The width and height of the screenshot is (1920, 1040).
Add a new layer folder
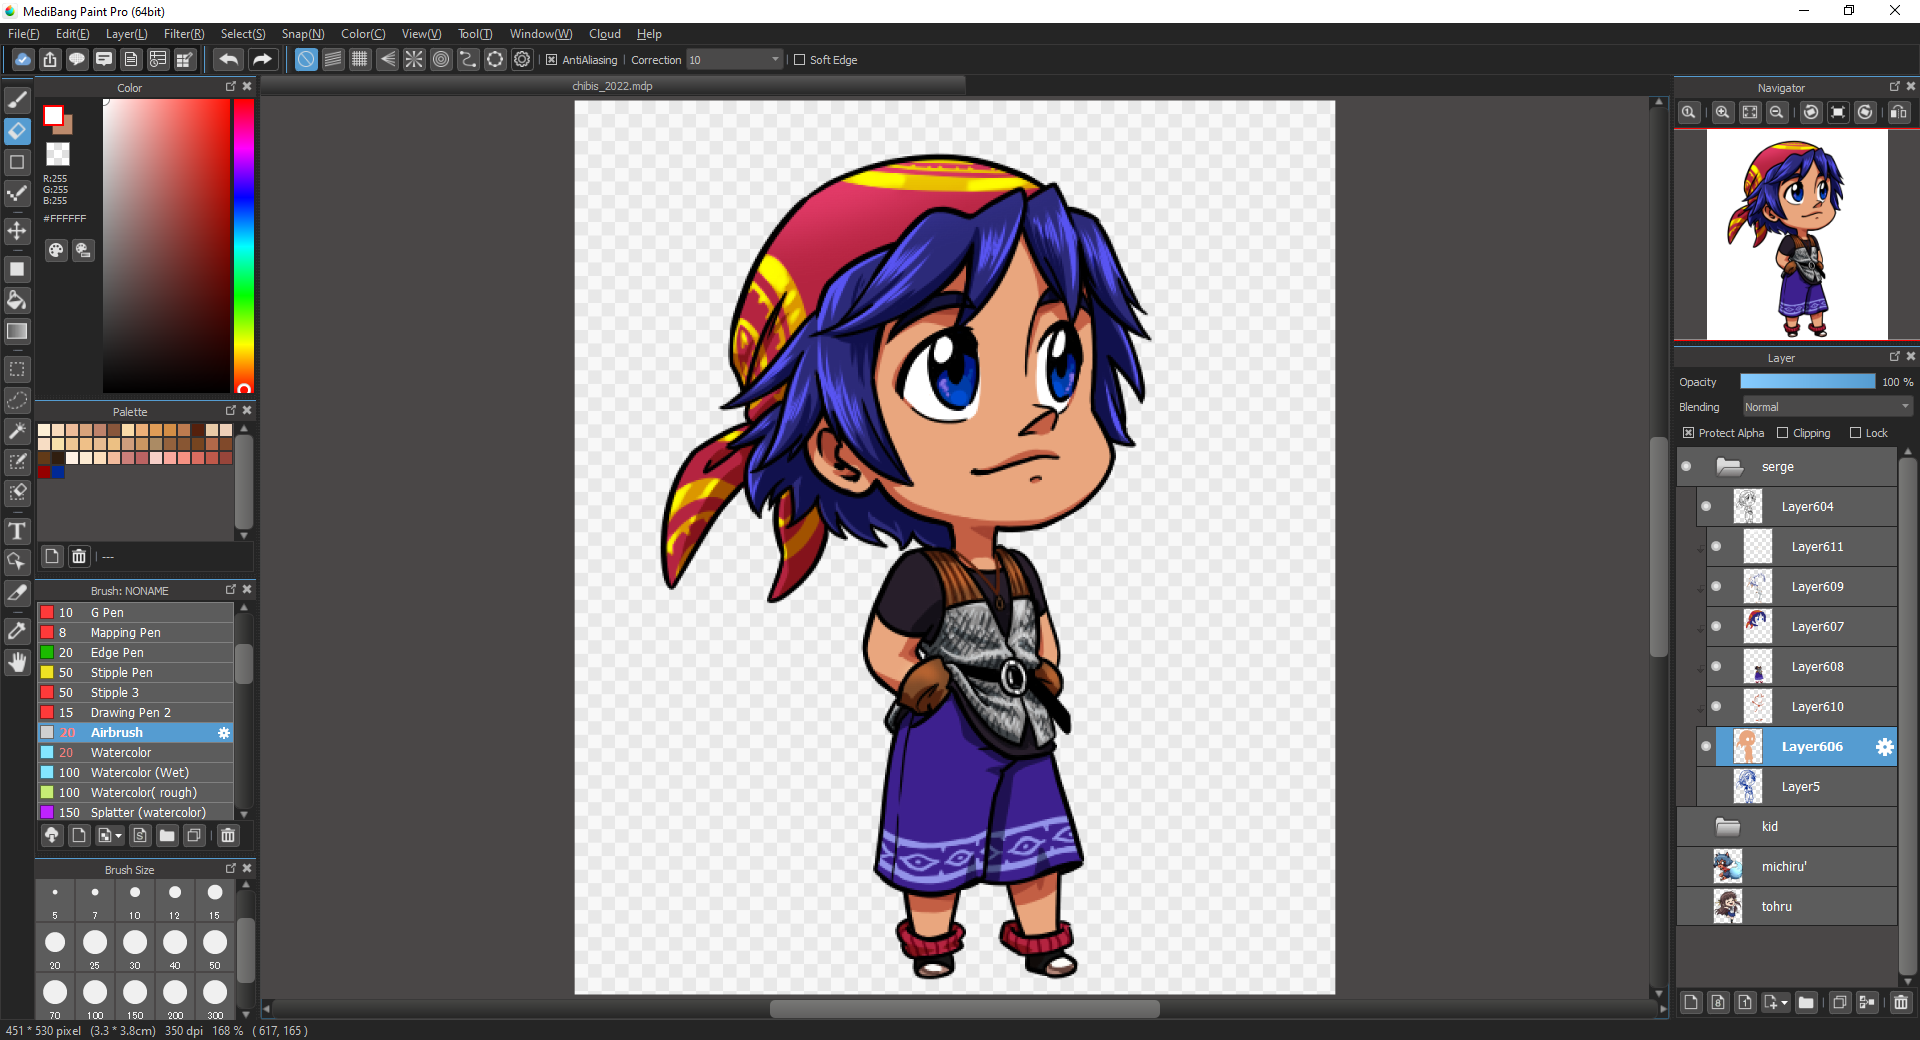tap(1806, 1002)
